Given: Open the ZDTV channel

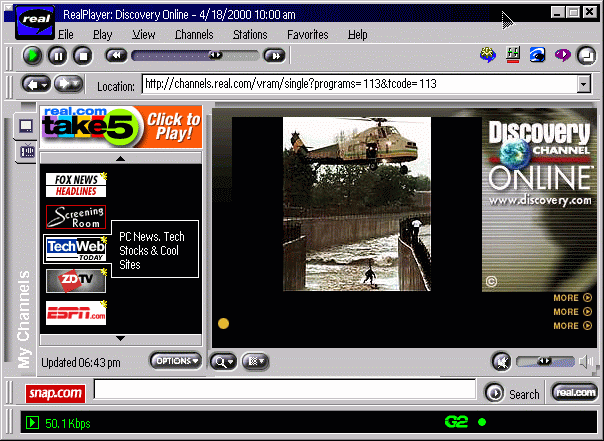Looking at the screenshot, I should click(x=76, y=281).
